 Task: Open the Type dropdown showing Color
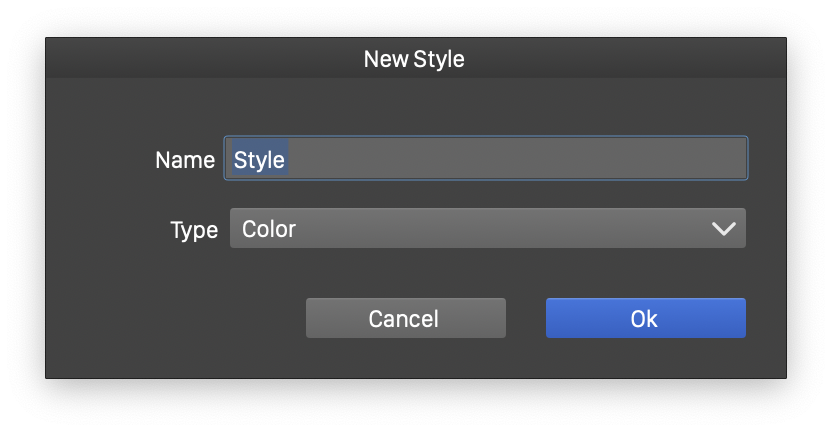coord(487,229)
